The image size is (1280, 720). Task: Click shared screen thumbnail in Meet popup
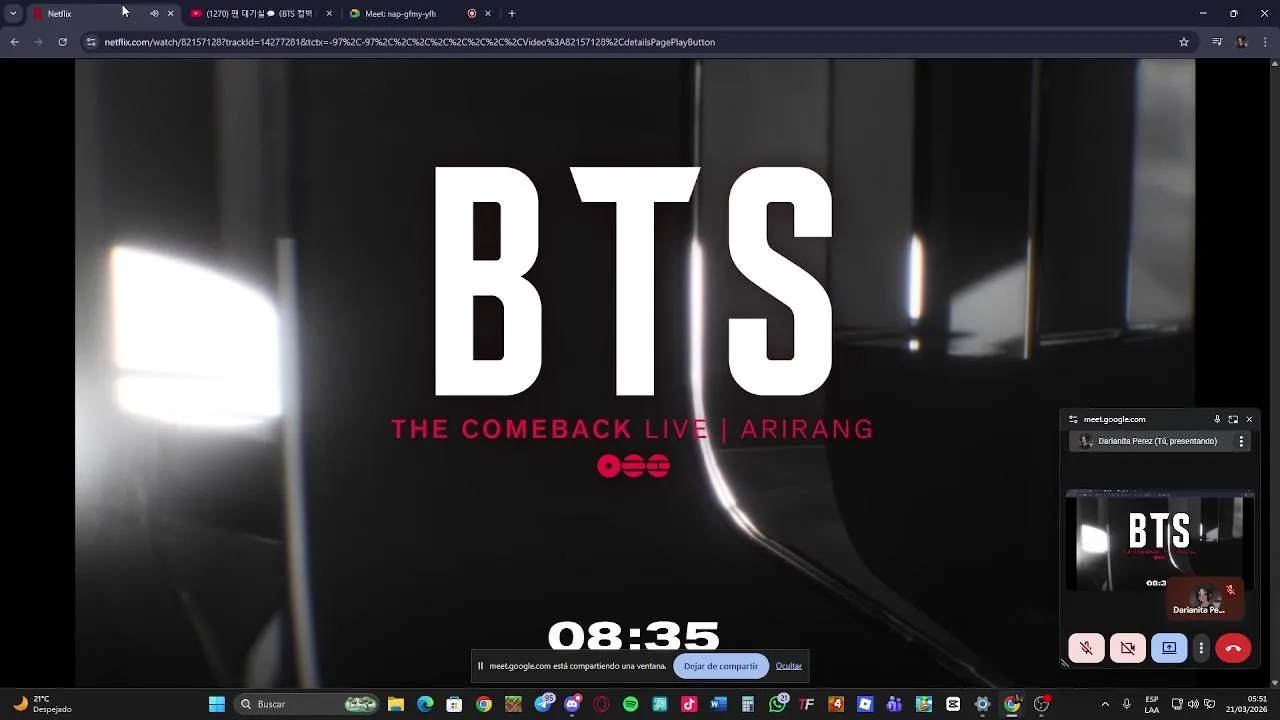click(1160, 540)
